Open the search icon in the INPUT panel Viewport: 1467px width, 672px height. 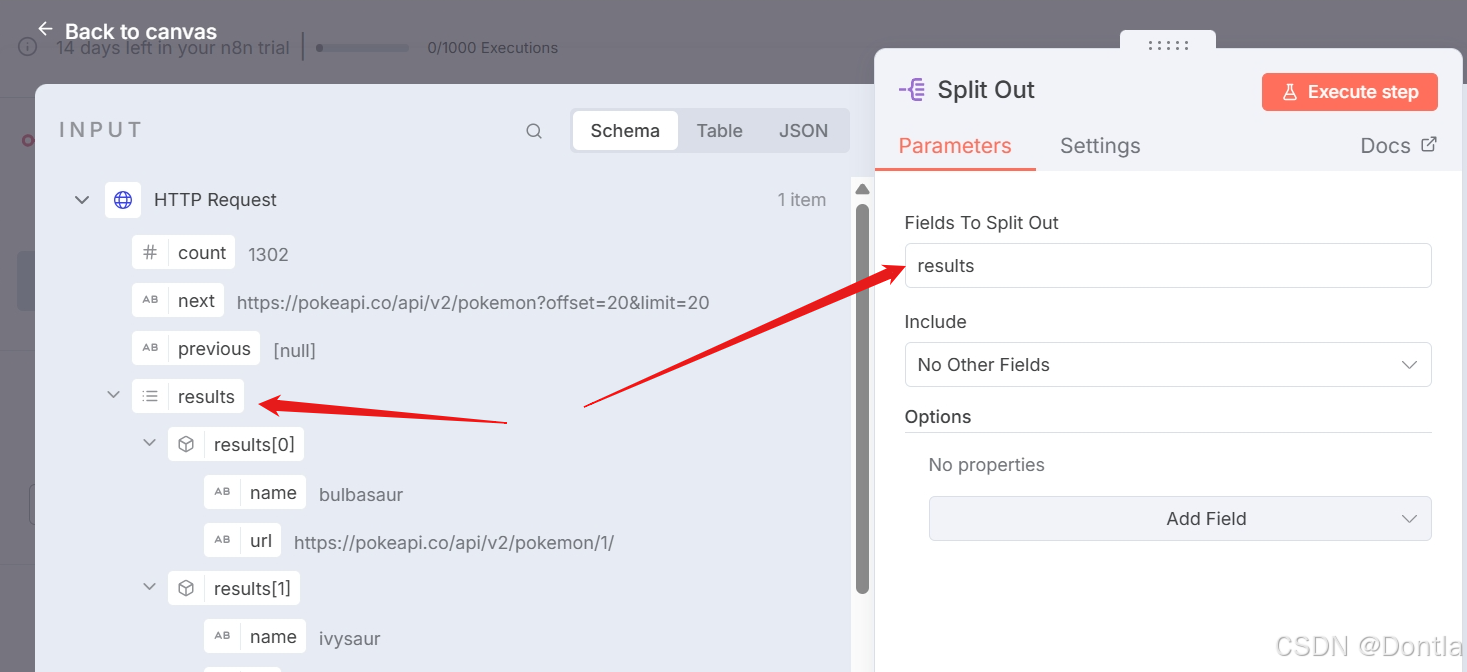click(x=534, y=131)
